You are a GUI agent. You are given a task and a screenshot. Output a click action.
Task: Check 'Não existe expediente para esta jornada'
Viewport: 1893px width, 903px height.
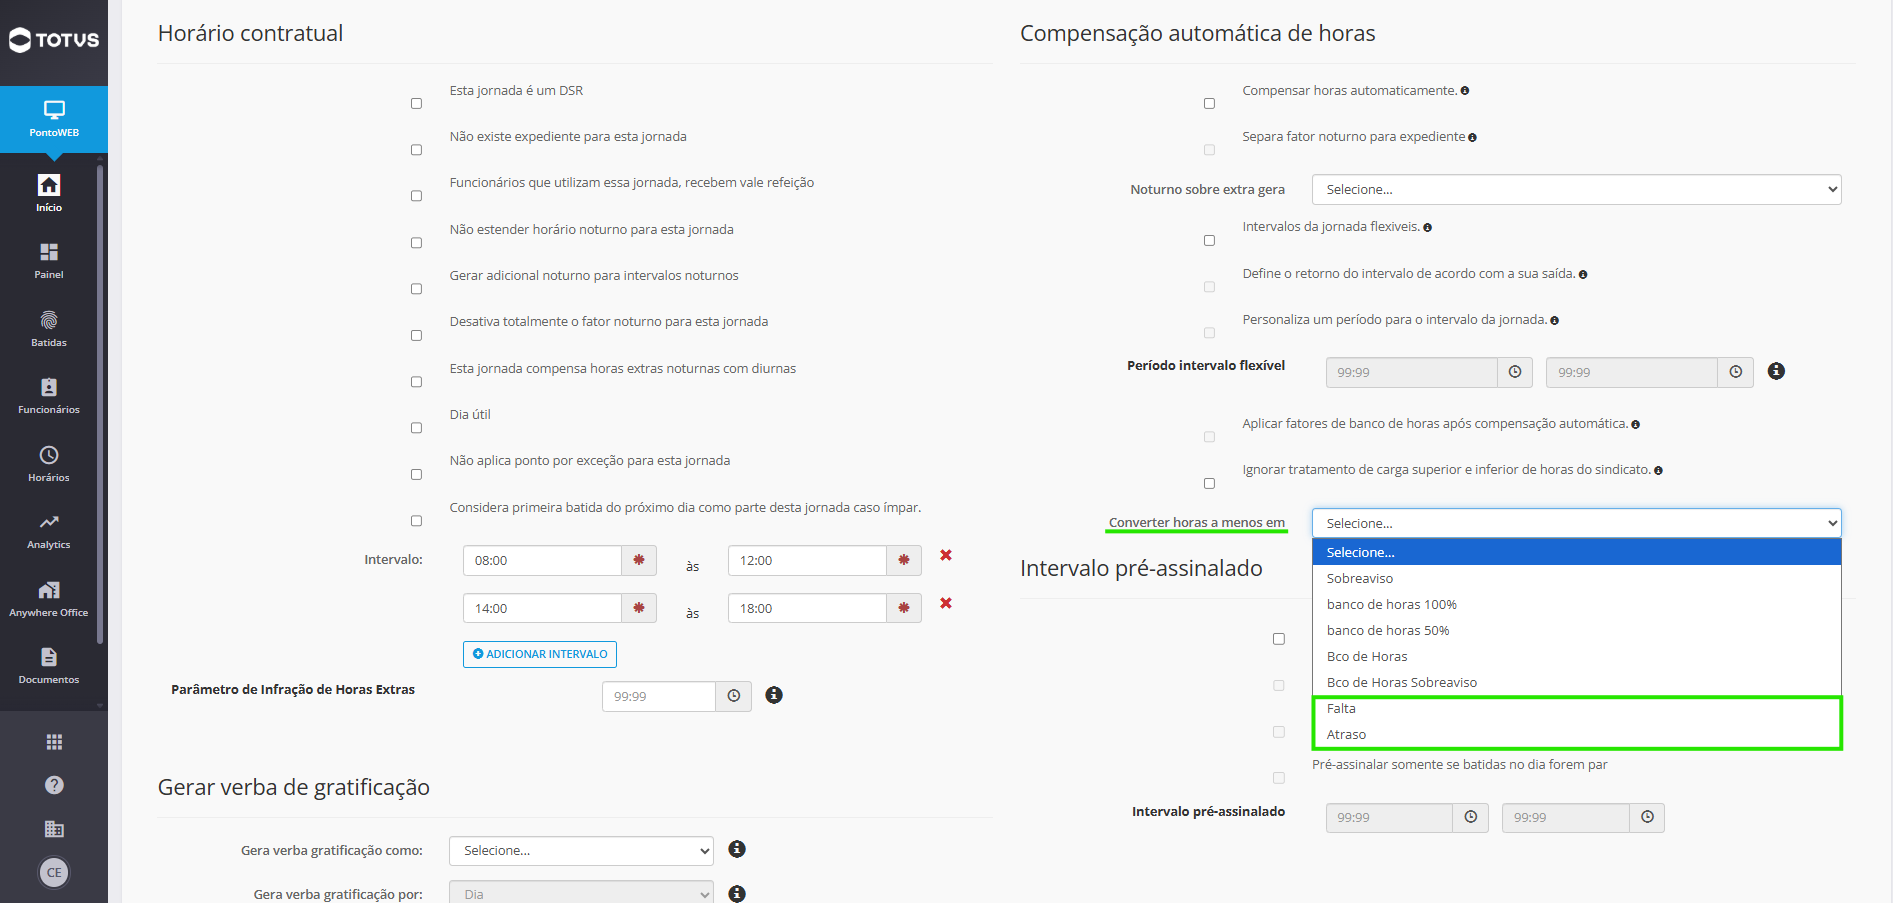(417, 150)
